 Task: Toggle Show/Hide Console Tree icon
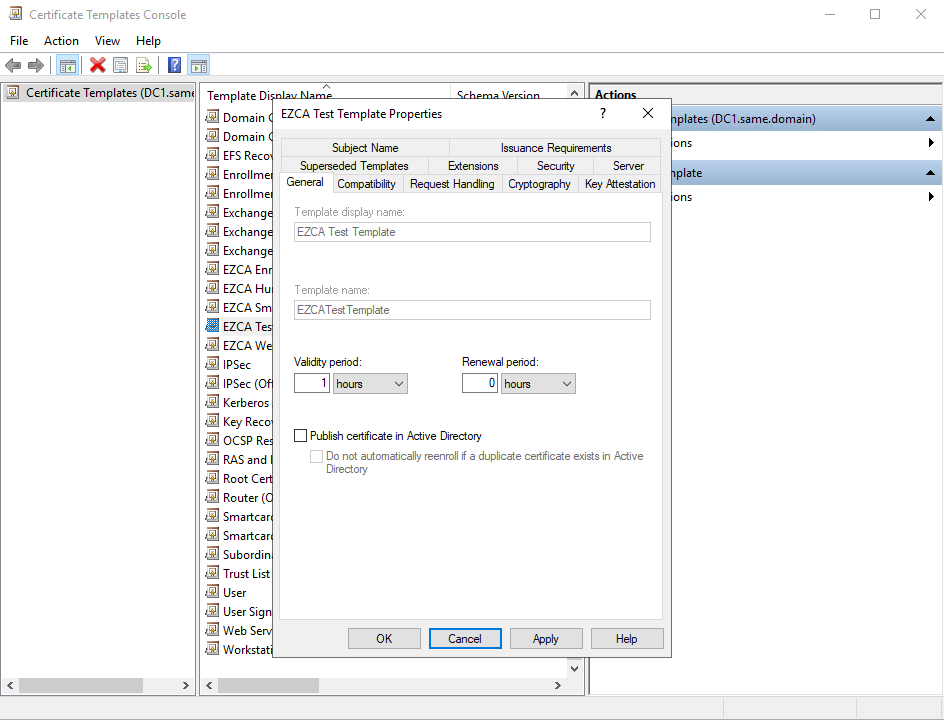[68, 66]
